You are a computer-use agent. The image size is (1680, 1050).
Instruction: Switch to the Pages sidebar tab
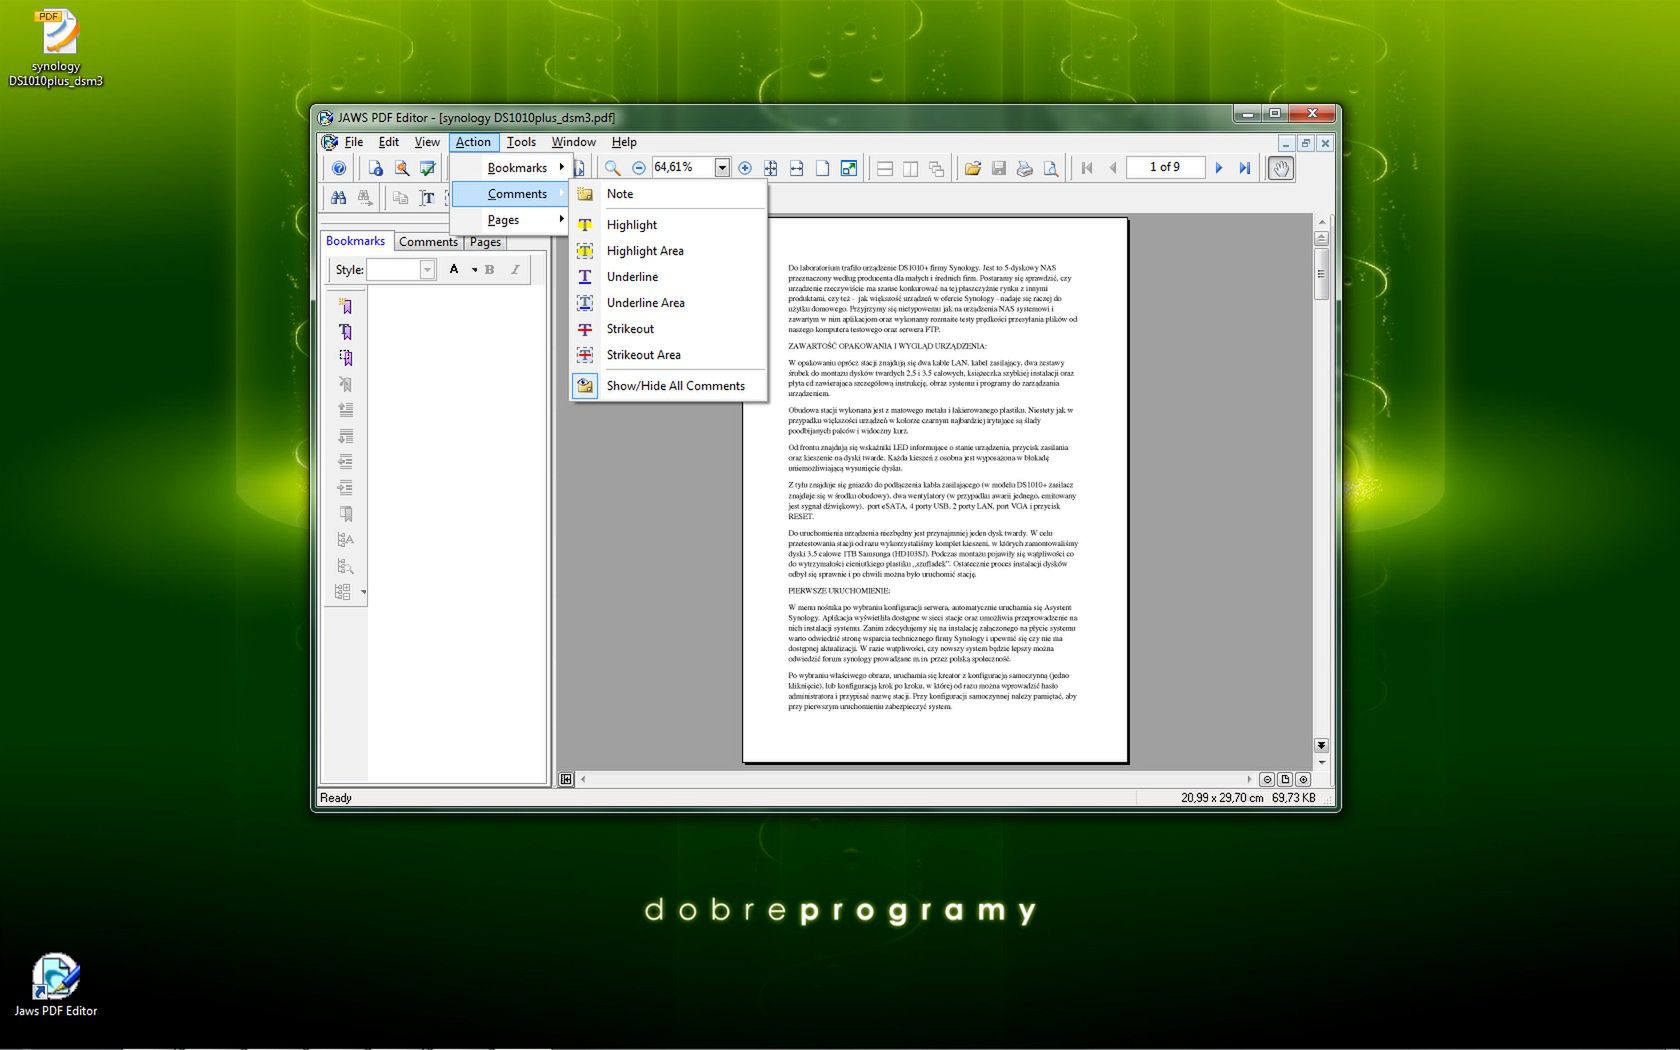click(485, 242)
